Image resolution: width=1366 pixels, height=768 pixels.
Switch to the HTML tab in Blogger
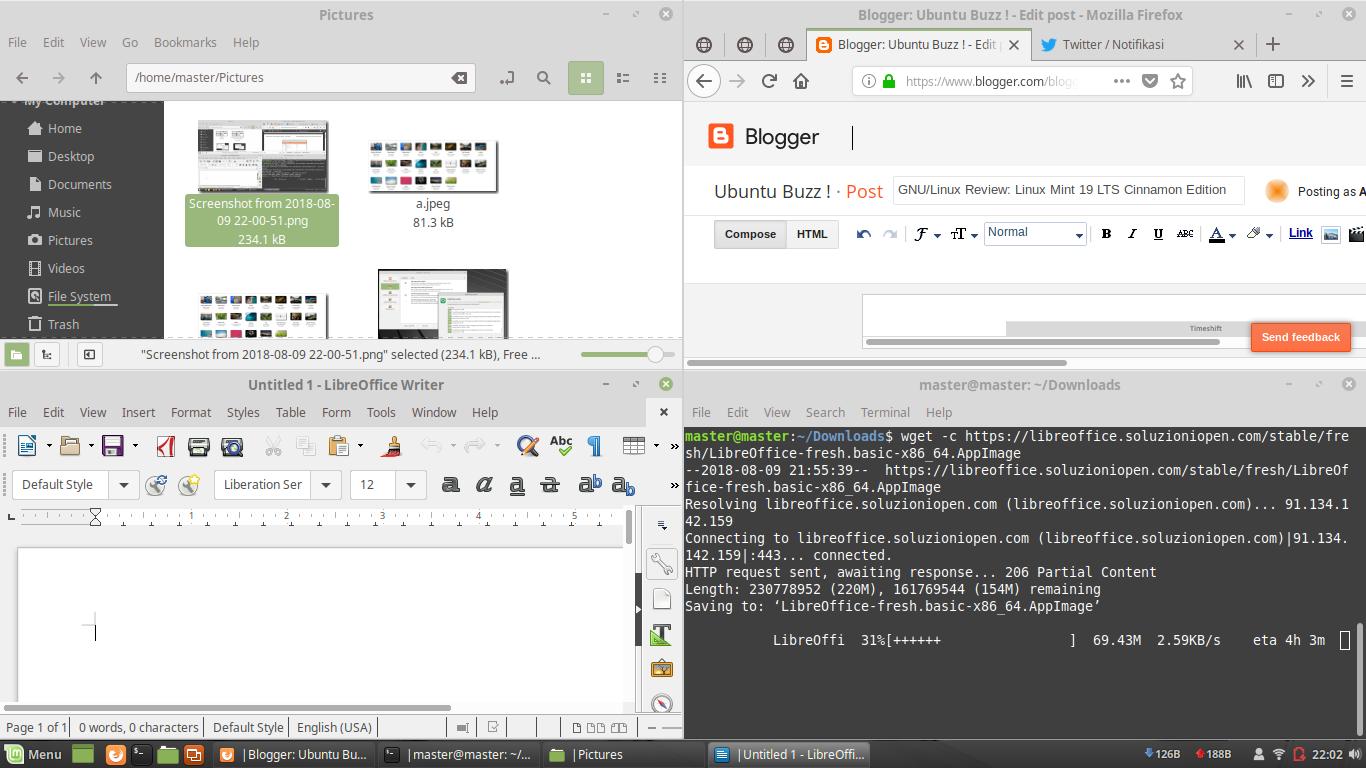[812, 234]
